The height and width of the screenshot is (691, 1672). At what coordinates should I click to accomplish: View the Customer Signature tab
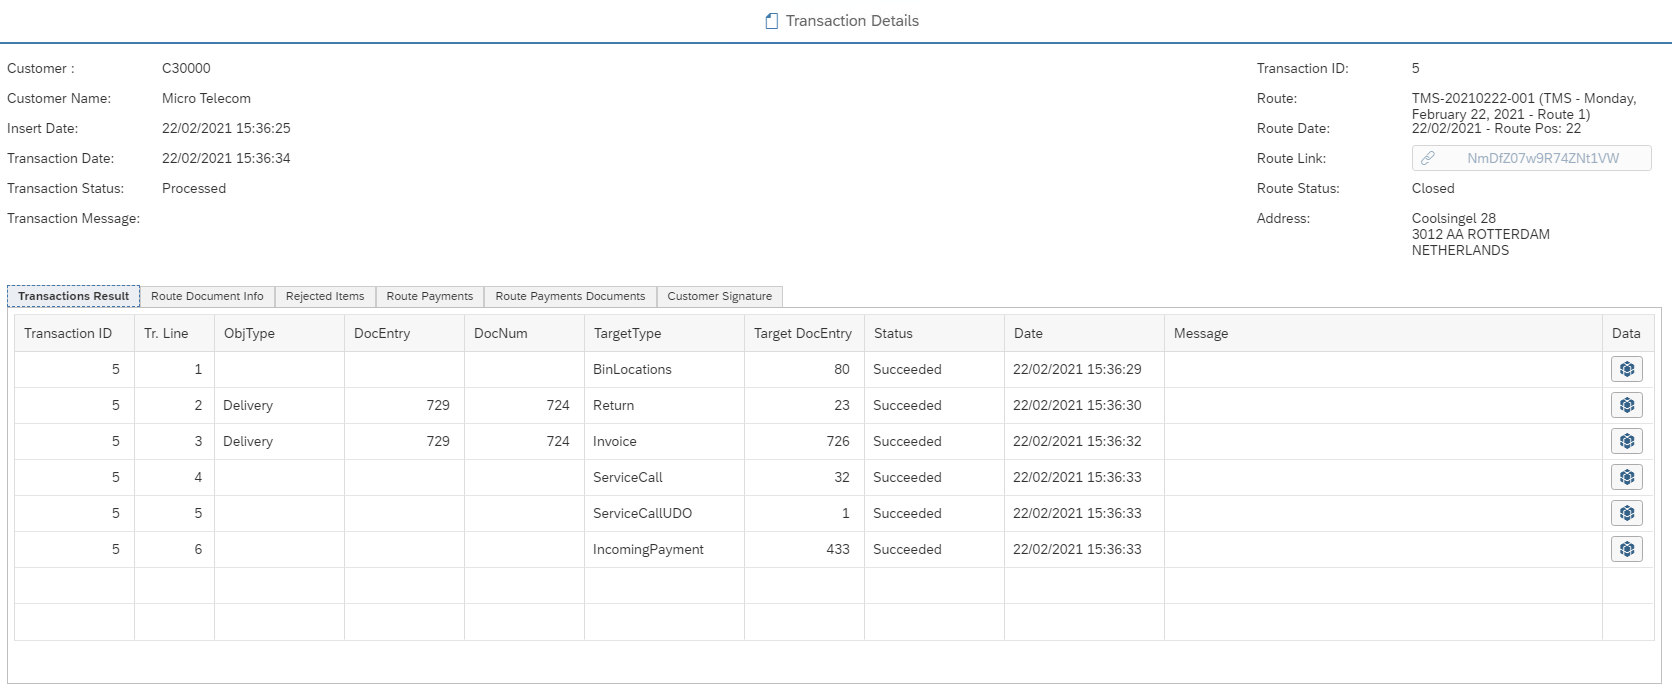point(719,296)
